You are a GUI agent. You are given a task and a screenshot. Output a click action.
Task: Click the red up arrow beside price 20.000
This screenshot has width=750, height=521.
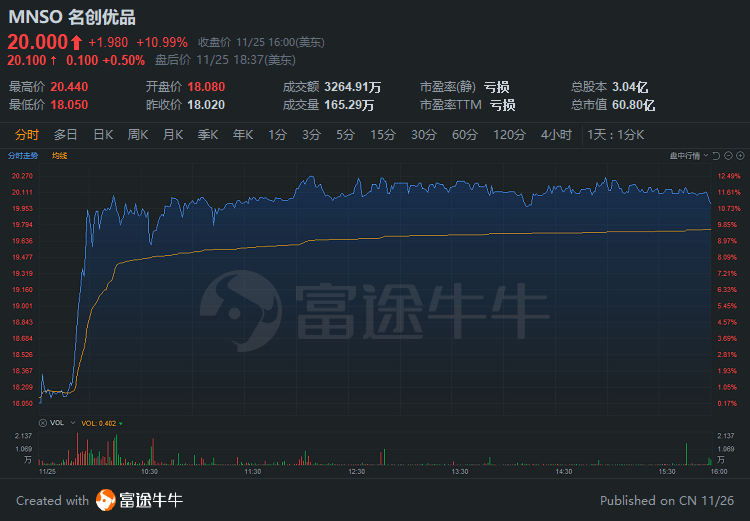(77, 43)
